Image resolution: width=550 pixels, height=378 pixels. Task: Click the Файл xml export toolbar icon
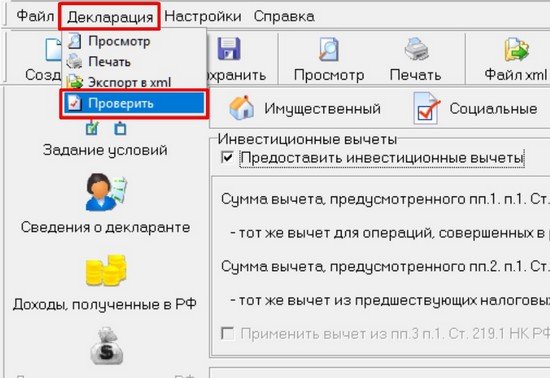point(516,50)
